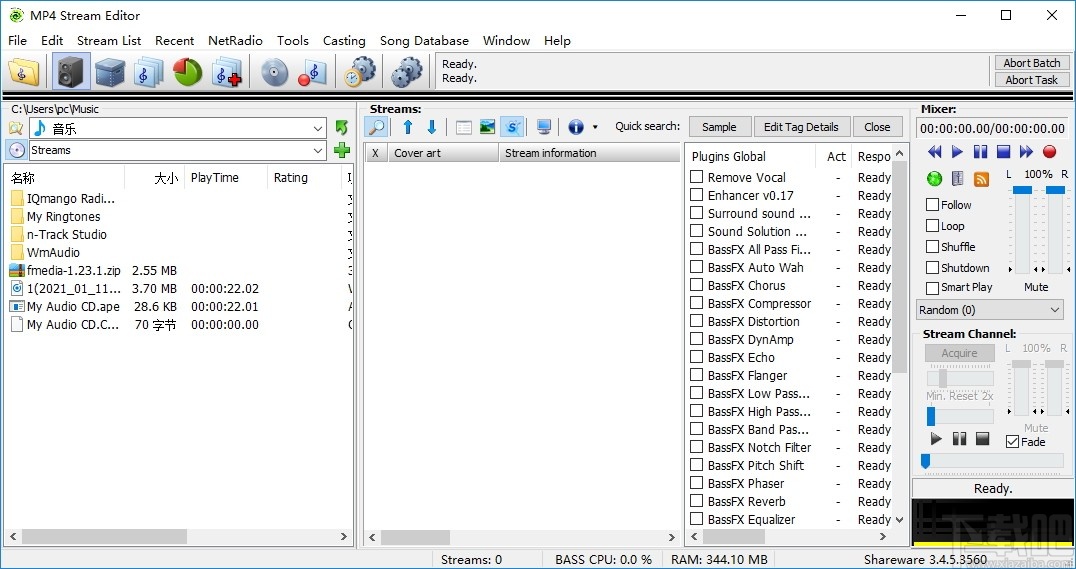The width and height of the screenshot is (1076, 569).
Task: Click the cover art picture icon in Streams
Action: [487, 127]
